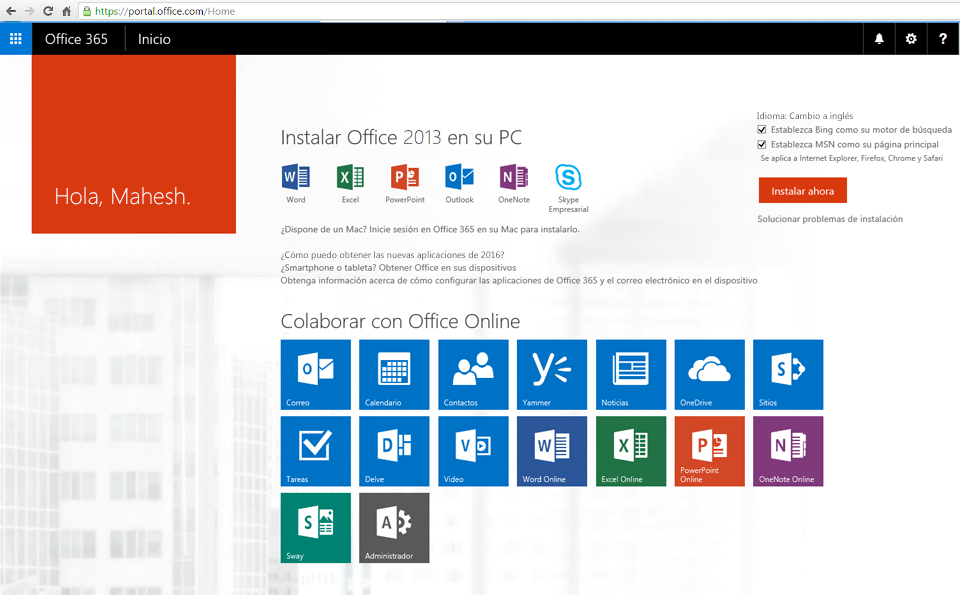Uncheck Establezca Bing como motor de búsqueda
The height and width of the screenshot is (595, 960).
762,130
